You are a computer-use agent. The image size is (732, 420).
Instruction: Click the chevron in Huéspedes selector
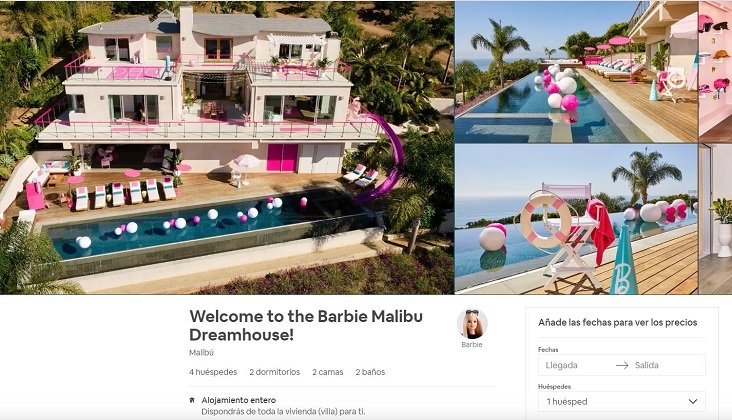pyautogui.click(x=693, y=401)
